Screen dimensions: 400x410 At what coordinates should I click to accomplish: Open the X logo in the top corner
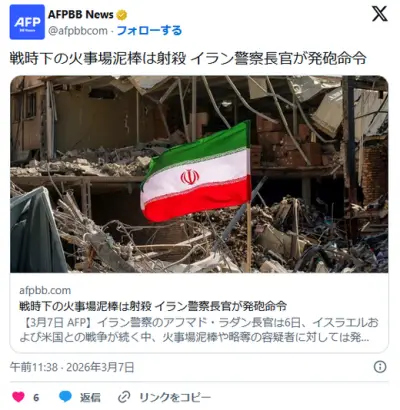[x=380, y=14]
